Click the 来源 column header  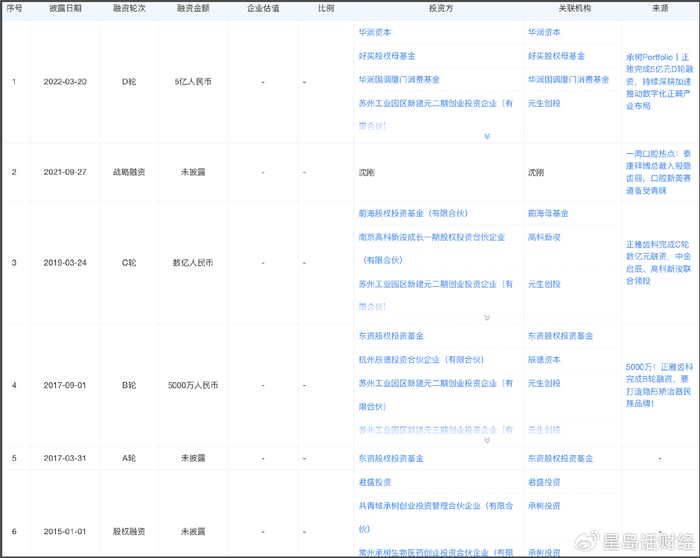(x=660, y=8)
